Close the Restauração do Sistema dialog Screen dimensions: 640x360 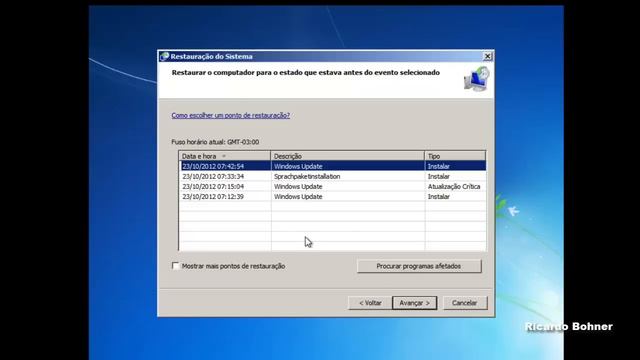(x=487, y=56)
